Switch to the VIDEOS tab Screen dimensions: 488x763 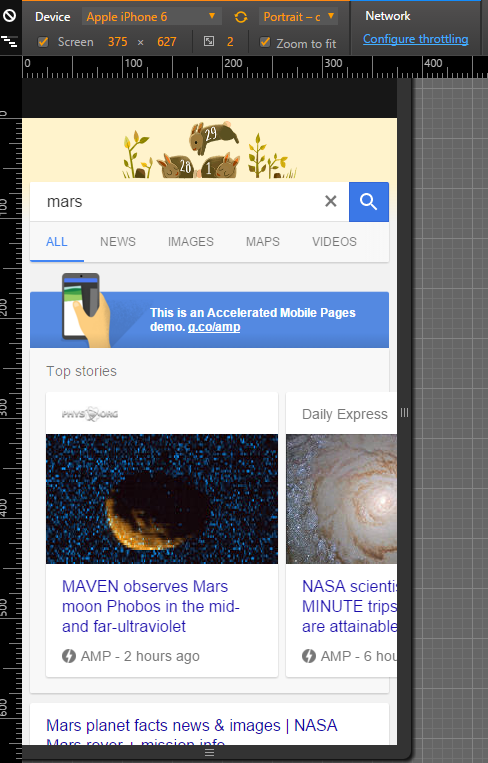334,241
